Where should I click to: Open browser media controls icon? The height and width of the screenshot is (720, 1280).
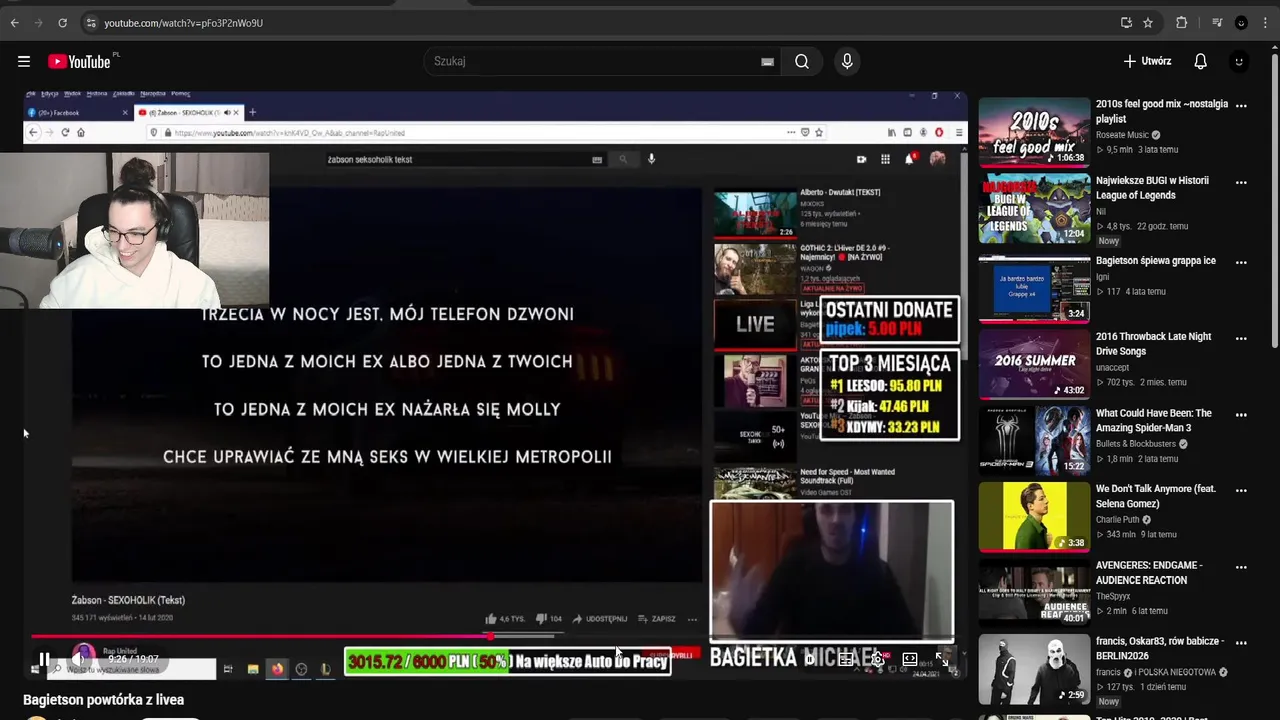(x=1217, y=22)
